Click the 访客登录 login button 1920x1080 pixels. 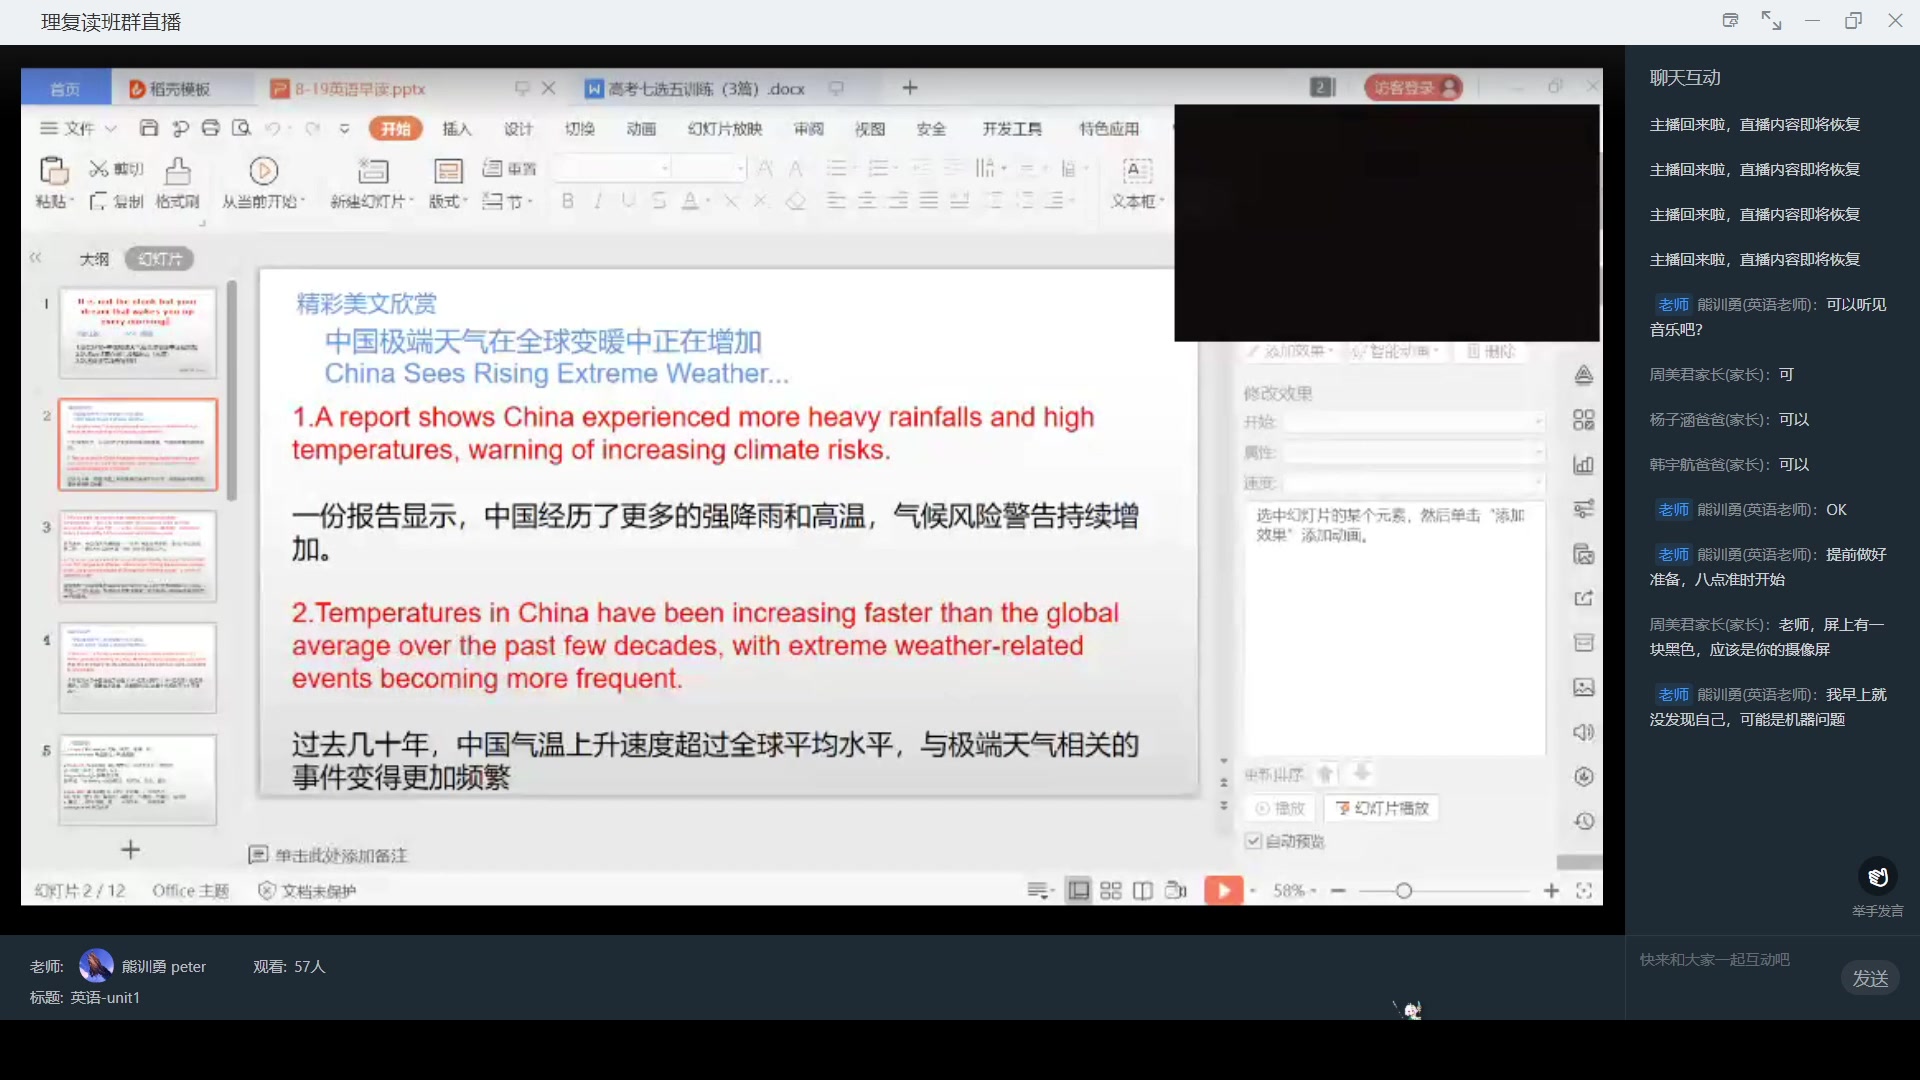click(1413, 88)
